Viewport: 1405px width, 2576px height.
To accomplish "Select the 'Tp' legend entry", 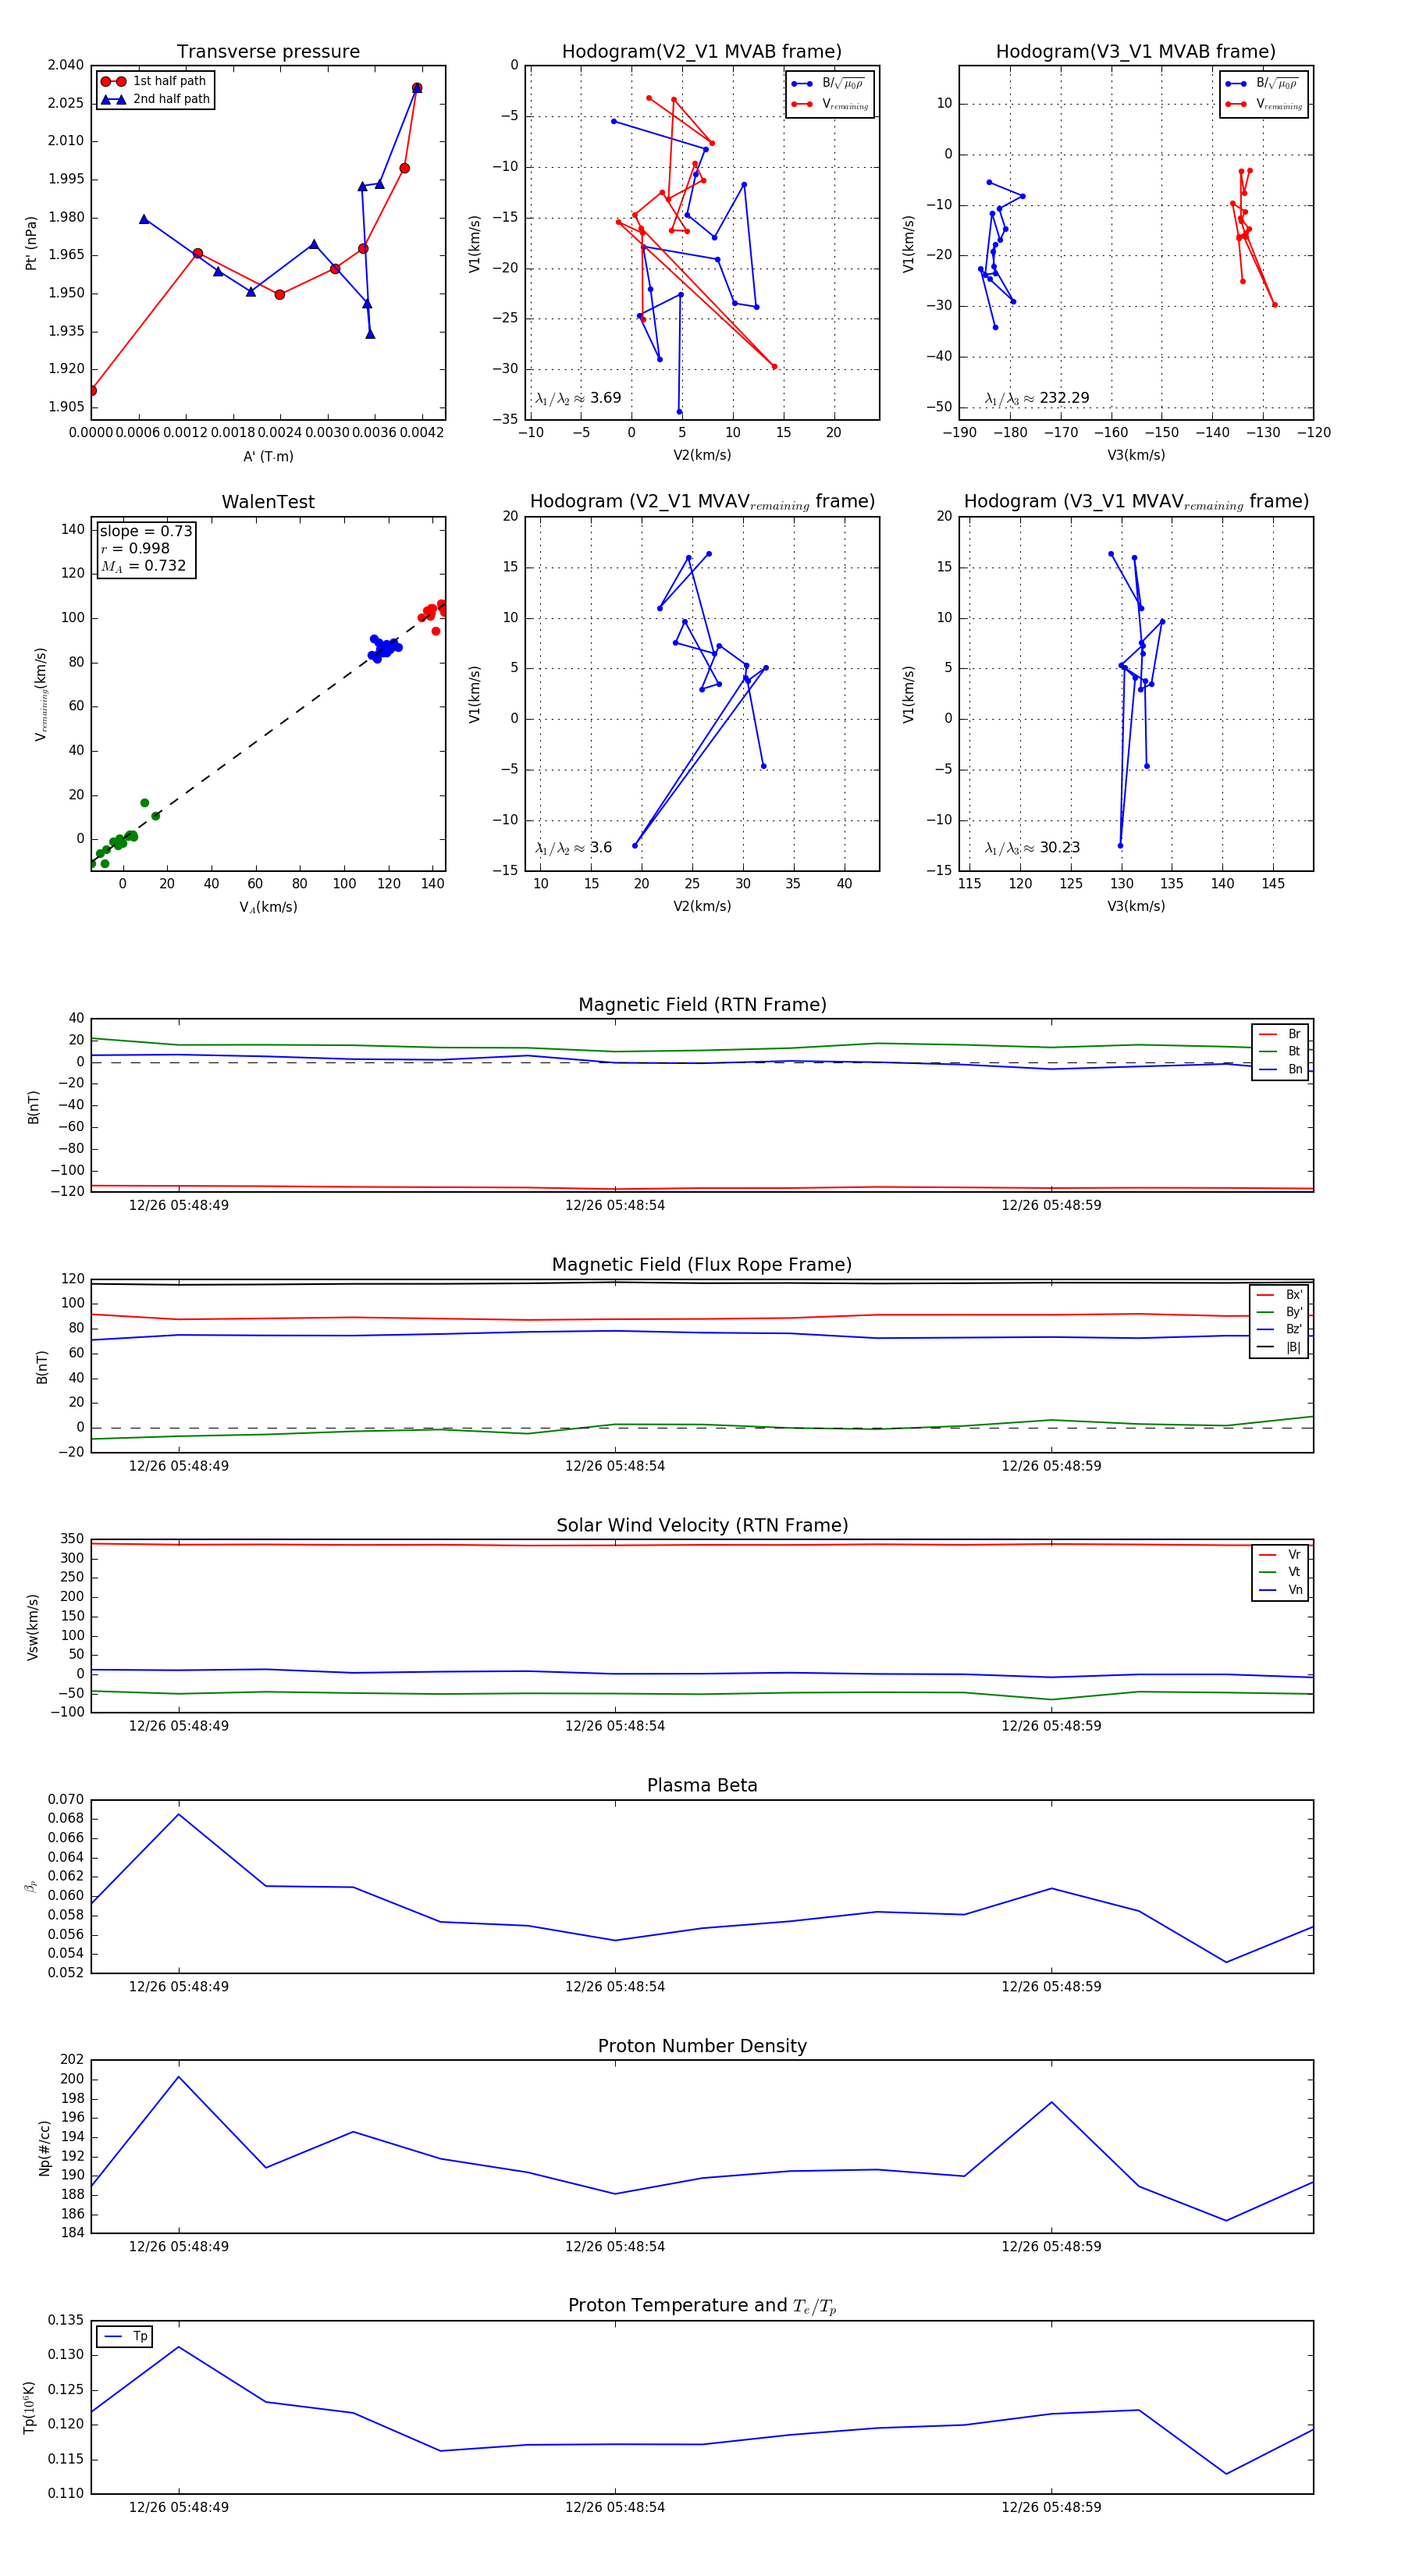I will pyautogui.click(x=125, y=2337).
